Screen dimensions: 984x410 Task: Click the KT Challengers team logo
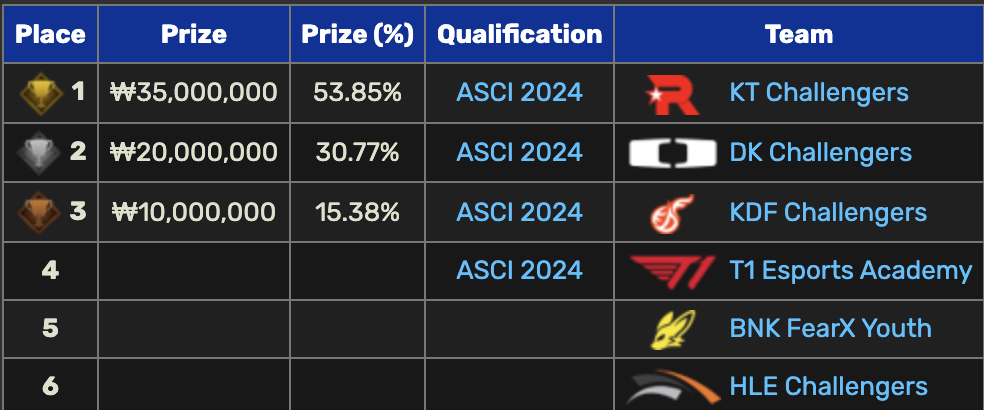point(672,93)
